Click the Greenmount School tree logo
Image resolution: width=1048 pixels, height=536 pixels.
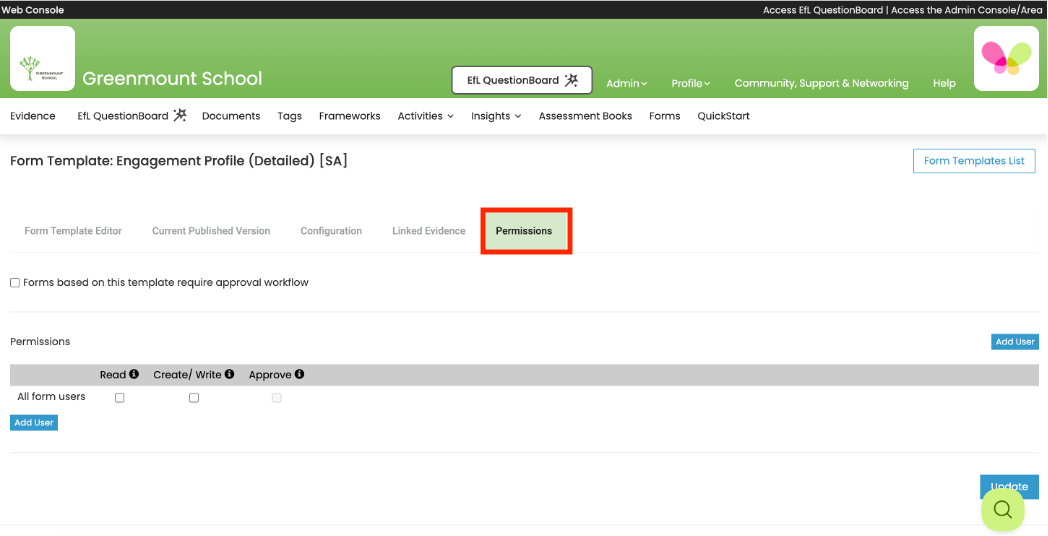tap(42, 59)
